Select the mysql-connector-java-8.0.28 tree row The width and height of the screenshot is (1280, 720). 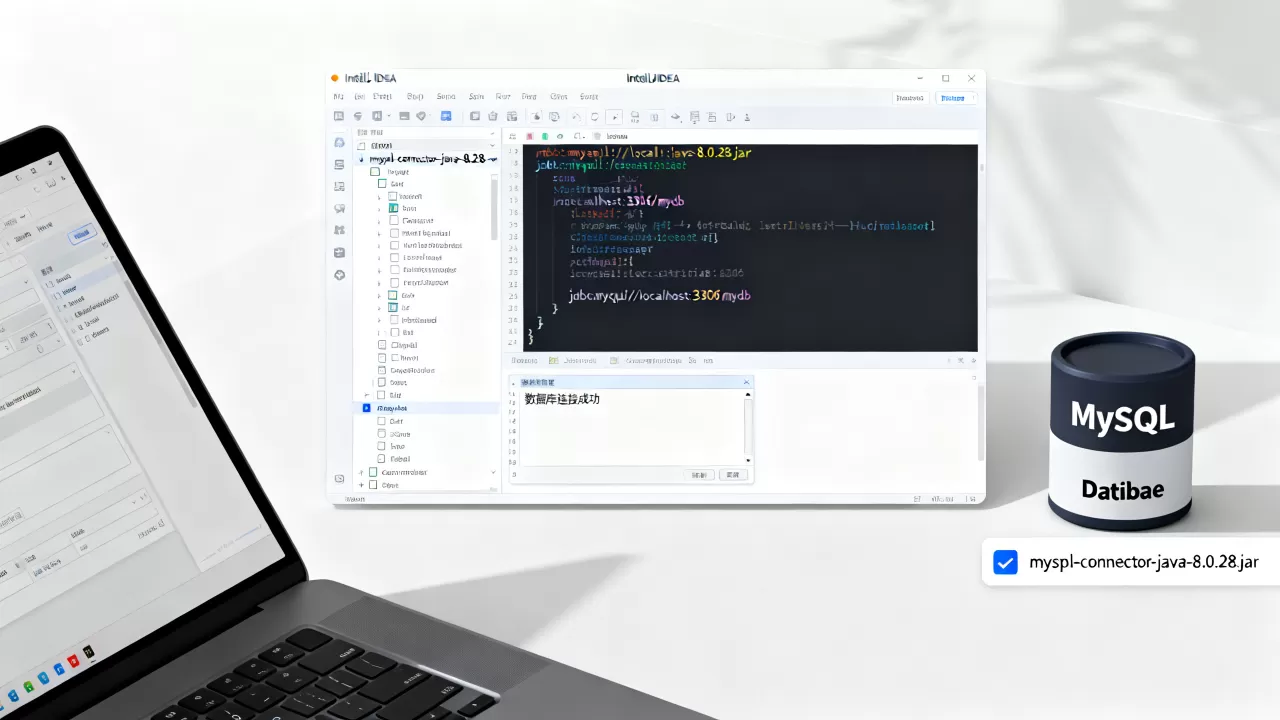point(428,159)
